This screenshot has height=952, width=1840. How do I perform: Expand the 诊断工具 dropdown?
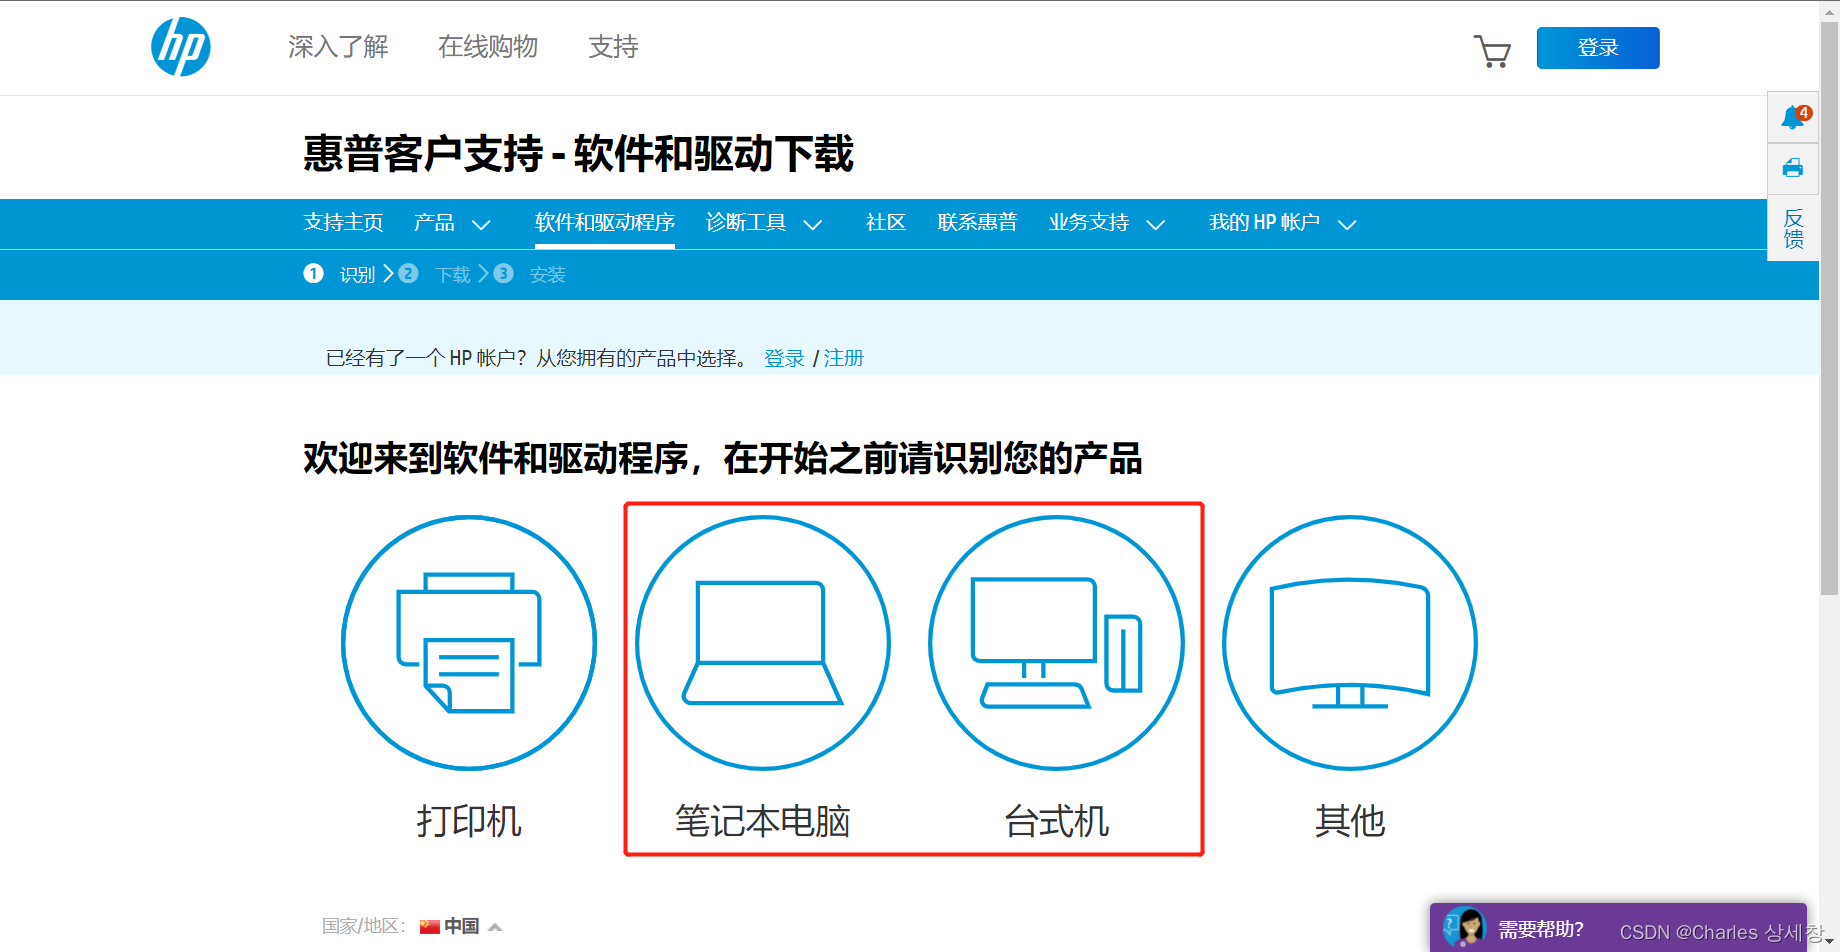point(813,224)
